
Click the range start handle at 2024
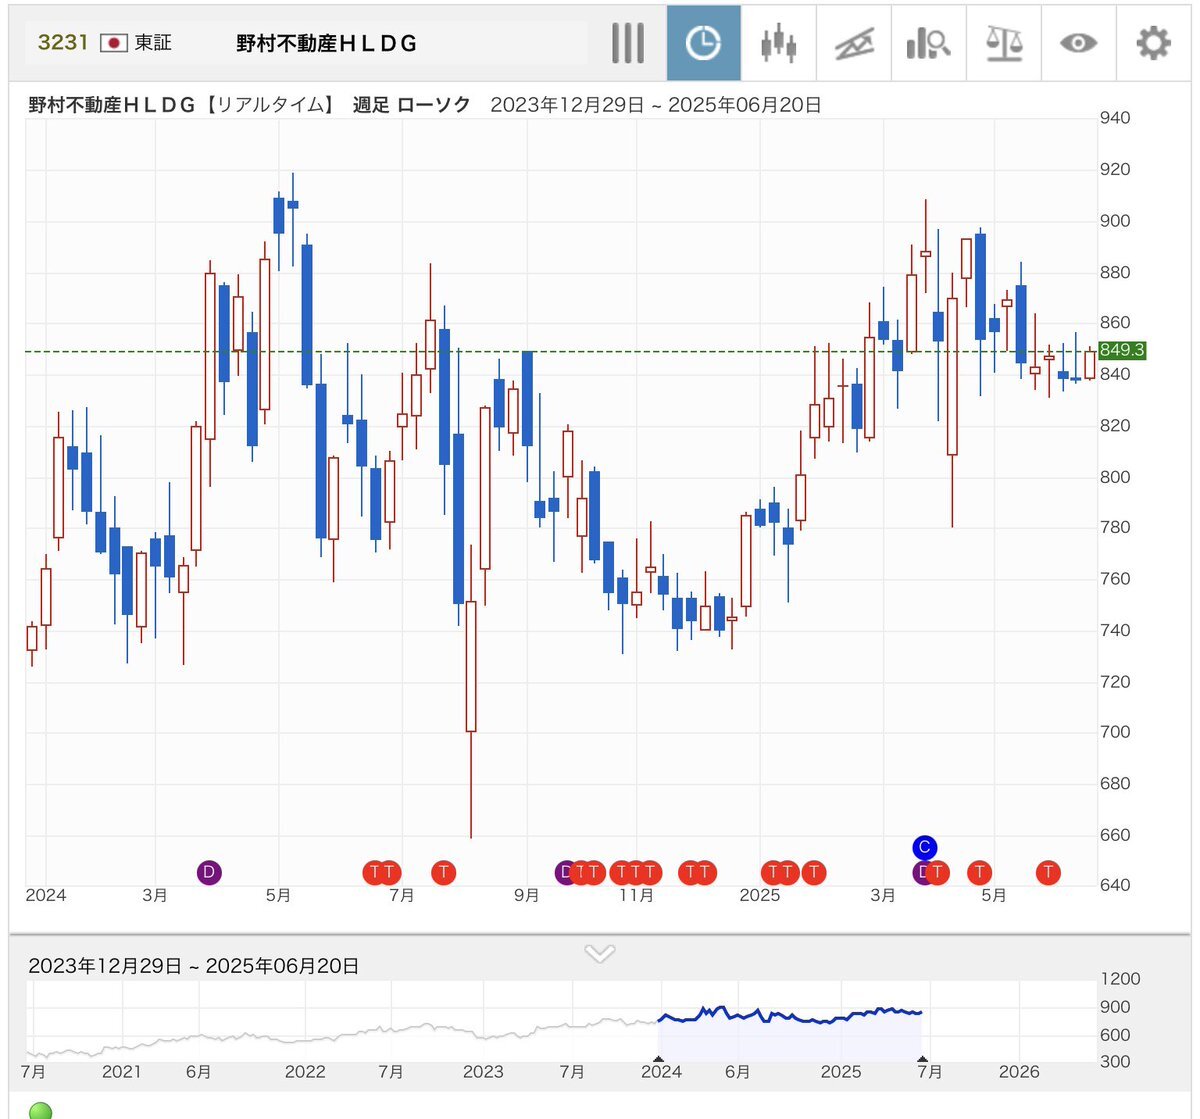pos(658,1057)
